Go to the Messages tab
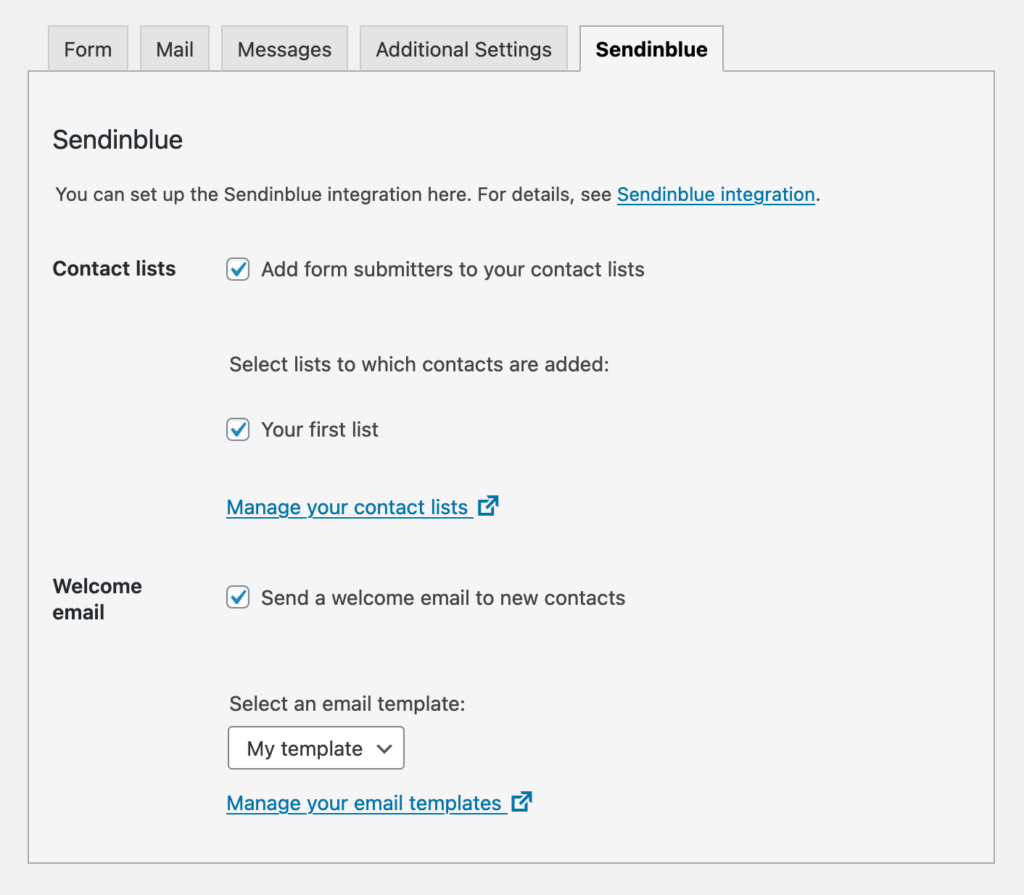The image size is (1024, 895). 284,49
